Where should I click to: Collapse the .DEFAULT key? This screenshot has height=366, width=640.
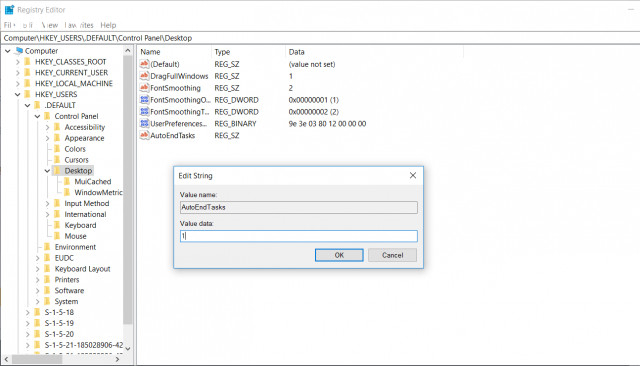click(x=27, y=105)
